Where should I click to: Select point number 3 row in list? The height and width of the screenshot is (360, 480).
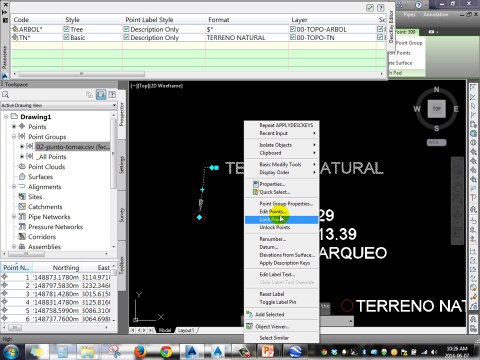(55, 294)
